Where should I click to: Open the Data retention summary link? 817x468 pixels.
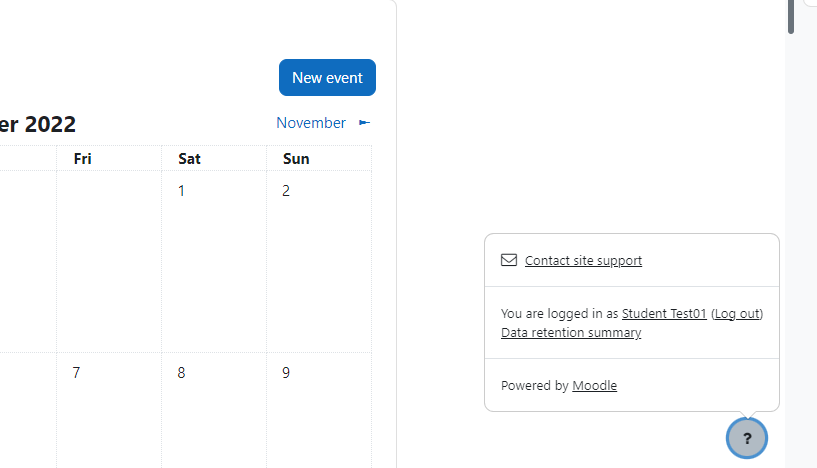(x=571, y=332)
